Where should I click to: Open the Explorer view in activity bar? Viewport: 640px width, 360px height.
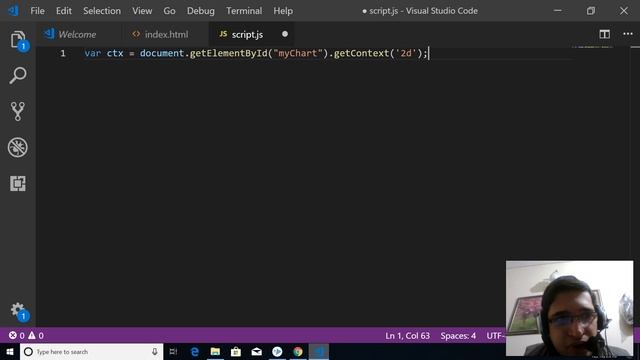(x=18, y=40)
